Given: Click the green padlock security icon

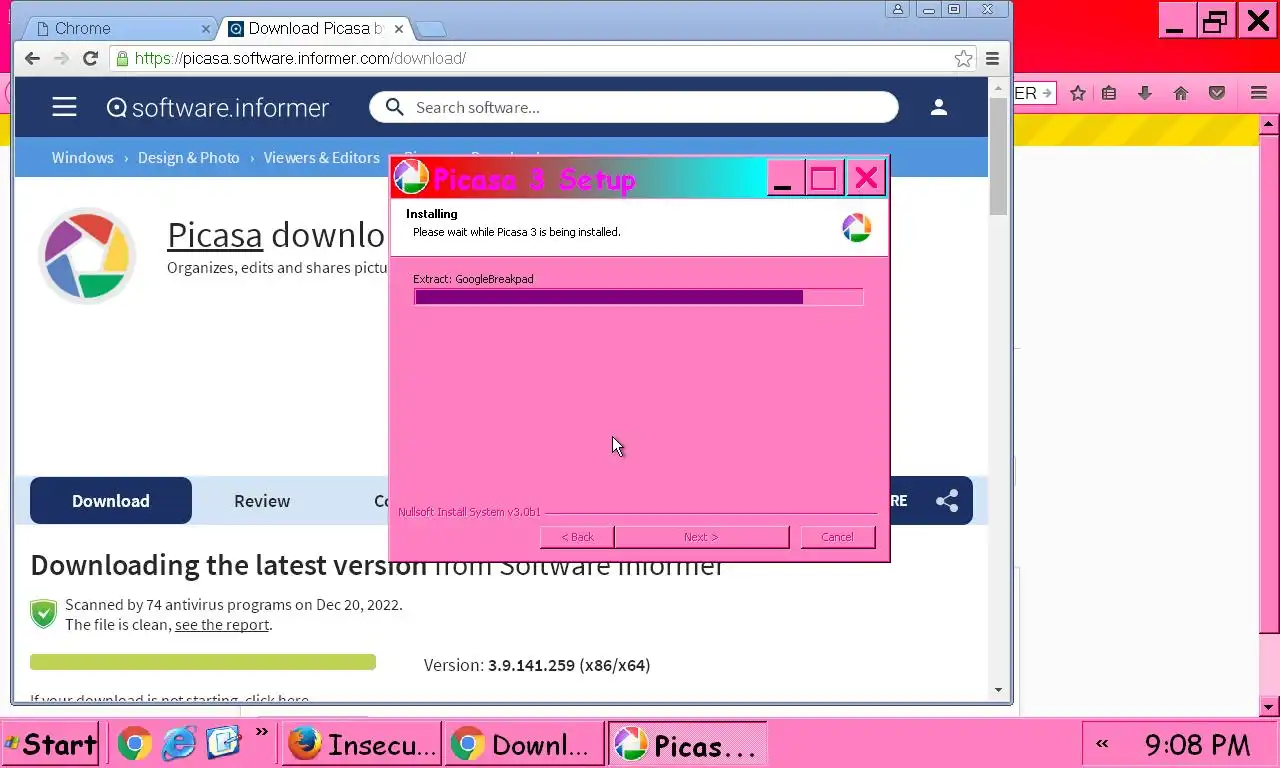Looking at the screenshot, I should click(x=122, y=58).
